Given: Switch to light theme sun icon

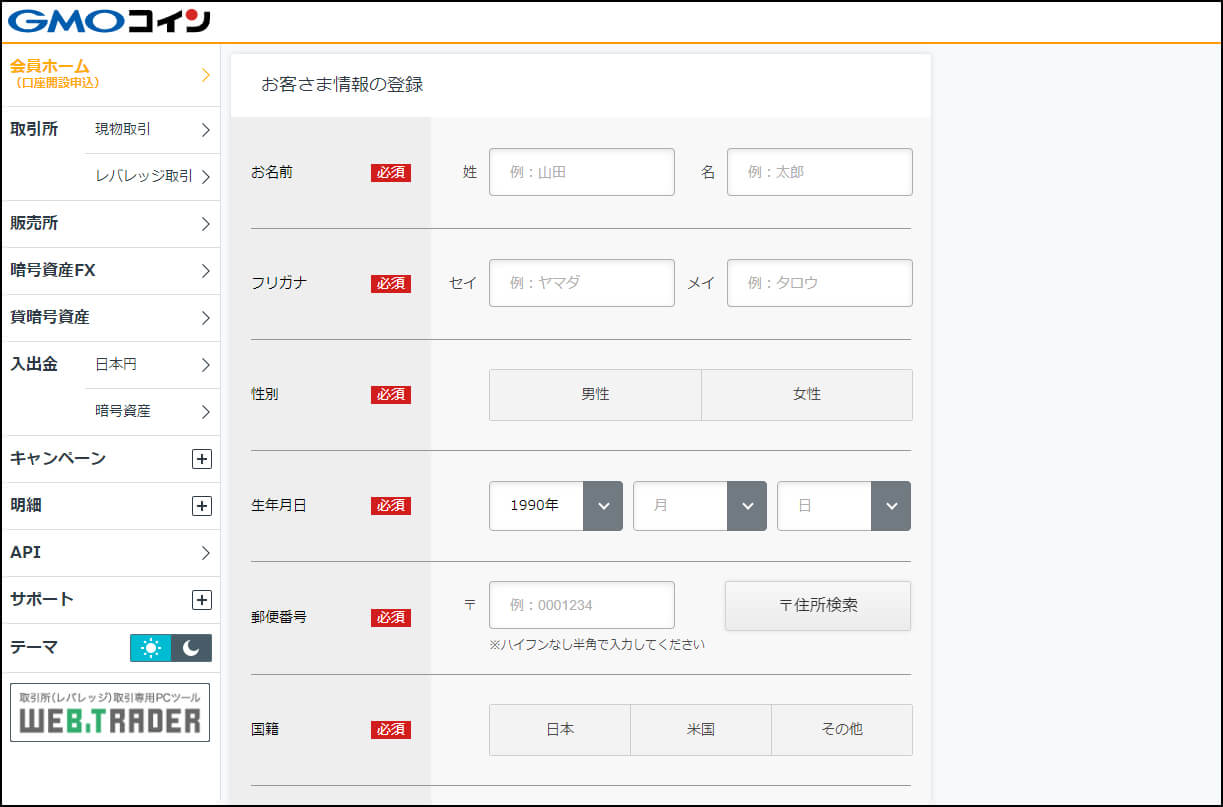Looking at the screenshot, I should click(x=151, y=648).
